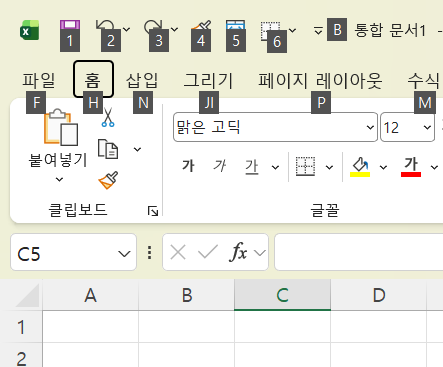Cut selection with the scissors icon
Image resolution: width=443 pixels, height=367 pixels.
tap(108, 117)
